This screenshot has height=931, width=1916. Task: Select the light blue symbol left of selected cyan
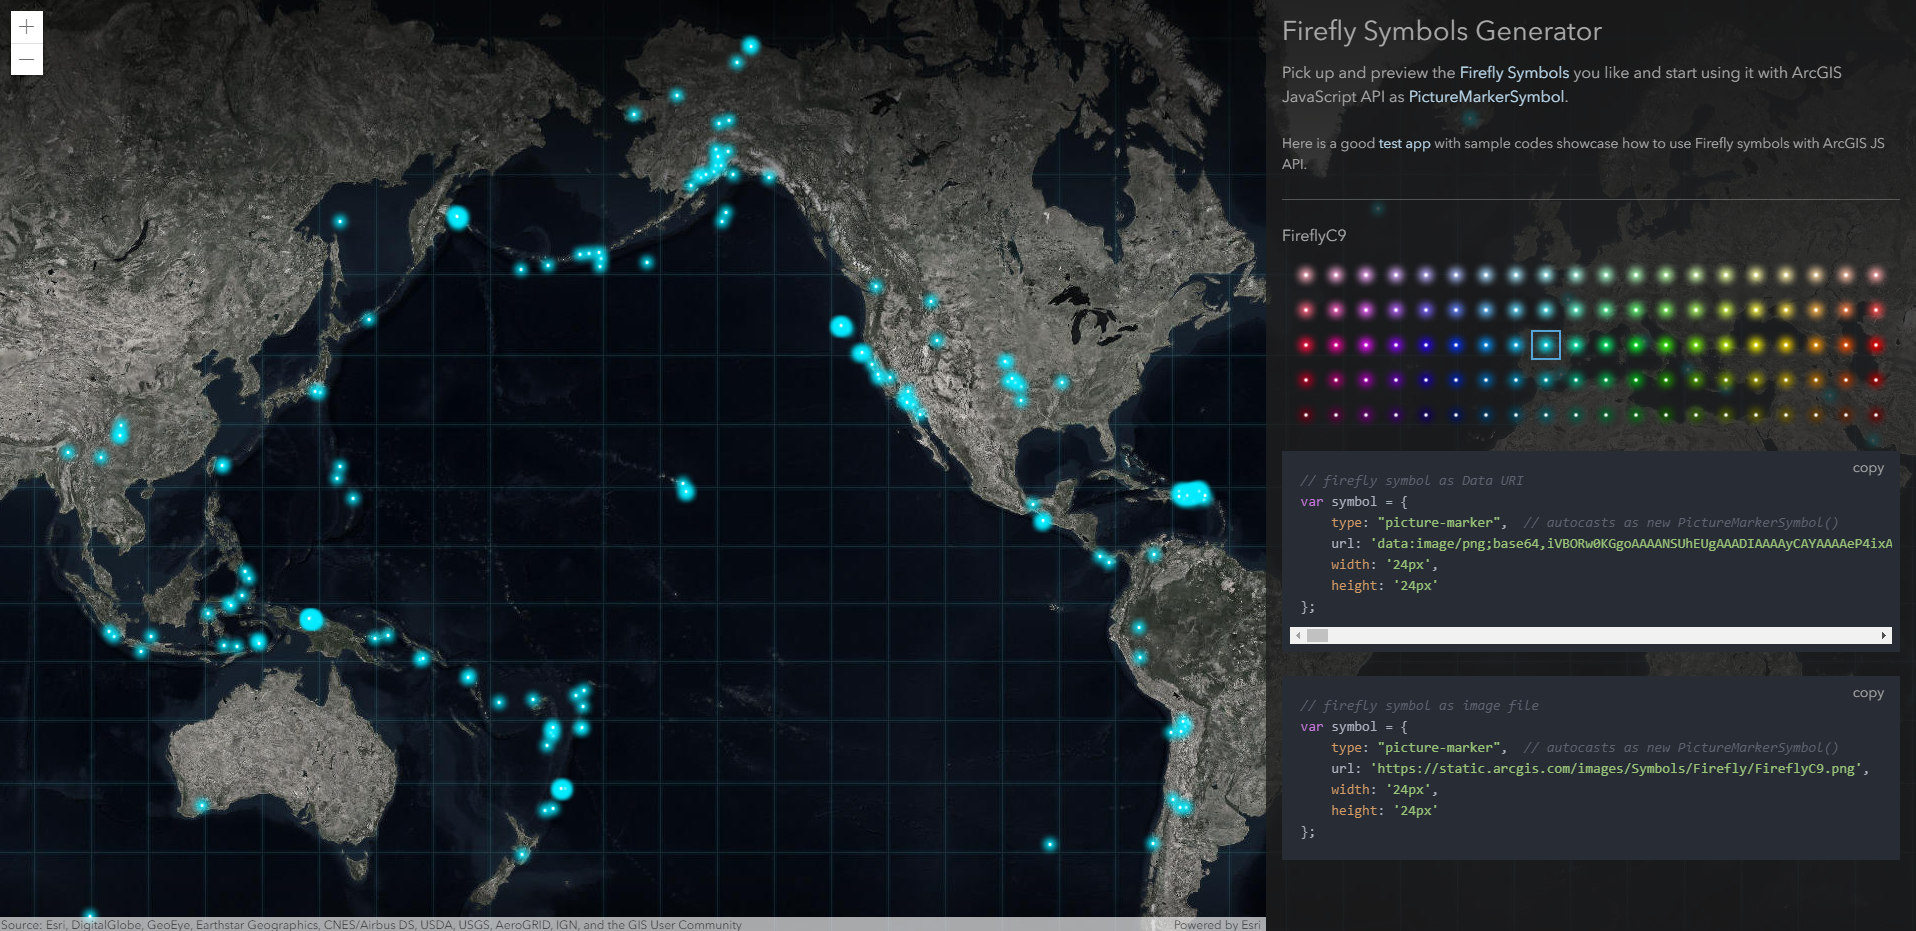(x=1516, y=345)
